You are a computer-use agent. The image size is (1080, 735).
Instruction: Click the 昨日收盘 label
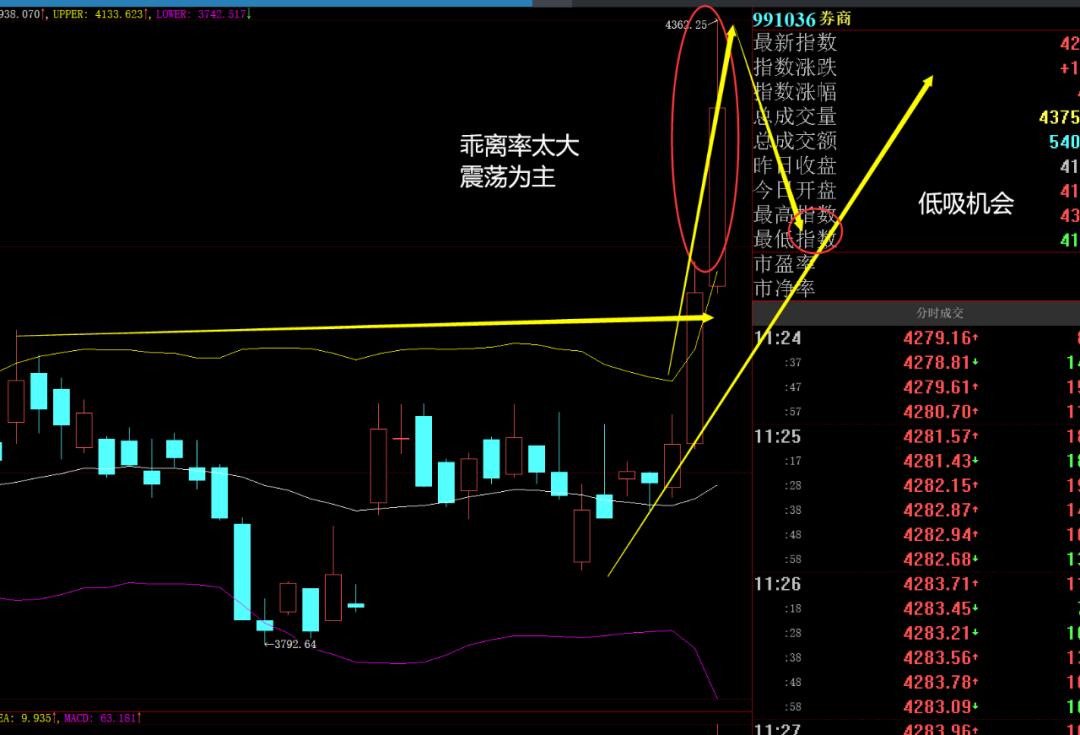795,166
